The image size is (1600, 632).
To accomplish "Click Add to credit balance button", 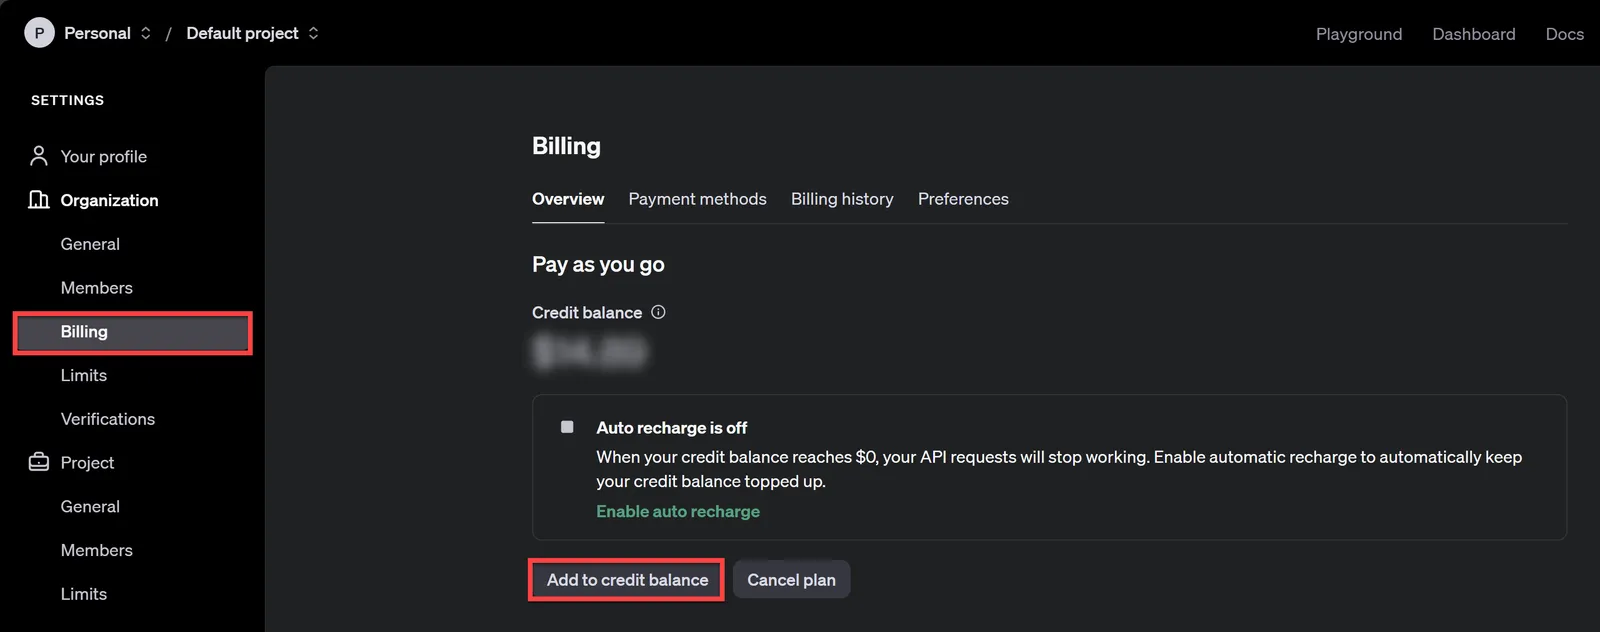I will tap(627, 580).
